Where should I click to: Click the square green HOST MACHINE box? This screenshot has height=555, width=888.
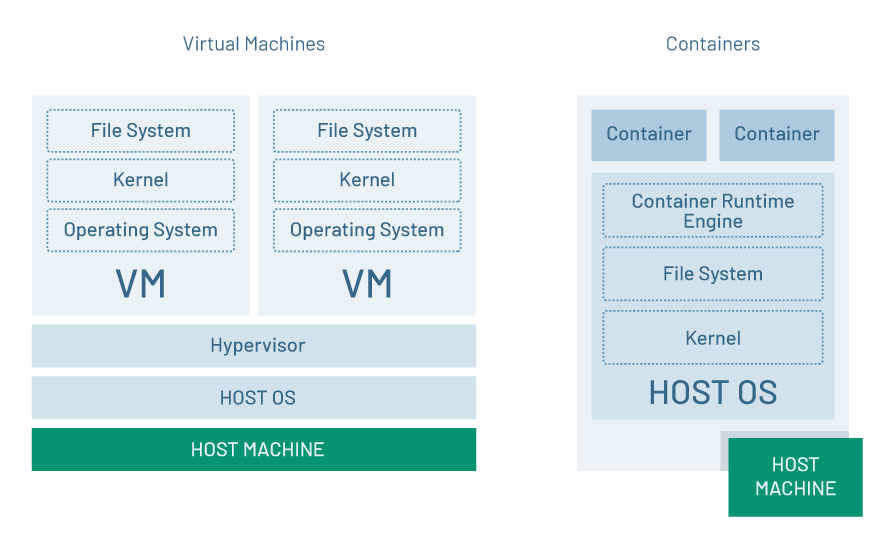[795, 477]
